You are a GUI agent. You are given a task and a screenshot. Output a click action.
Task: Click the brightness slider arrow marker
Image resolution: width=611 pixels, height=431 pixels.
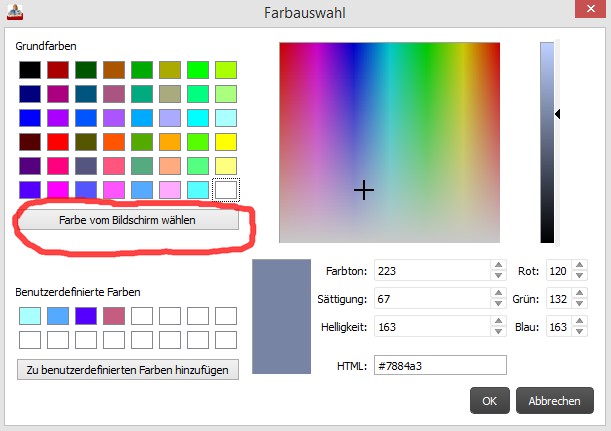(558, 115)
